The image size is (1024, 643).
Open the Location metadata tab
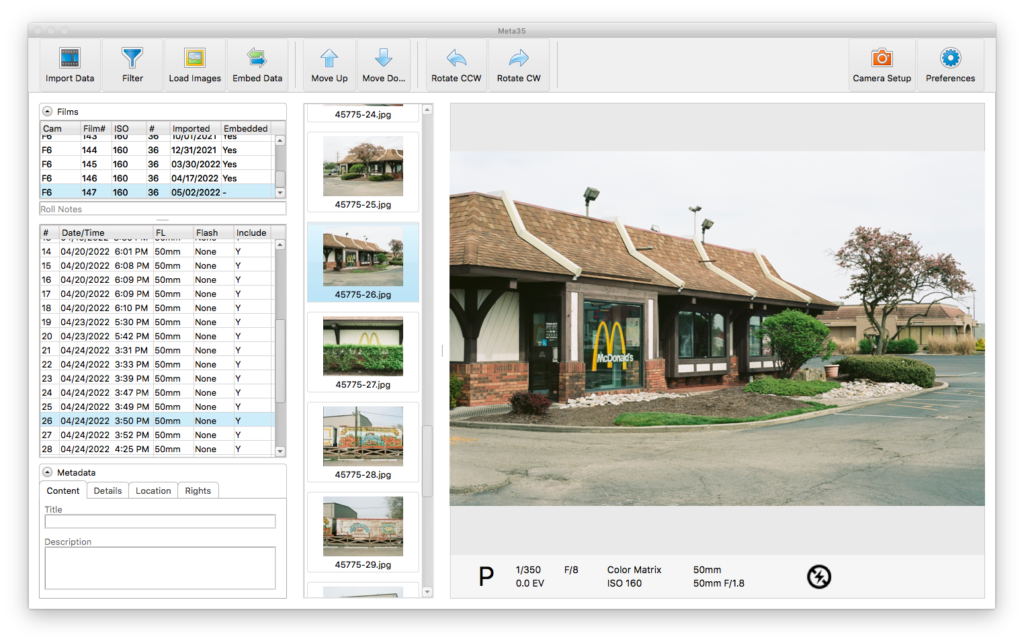[153, 491]
